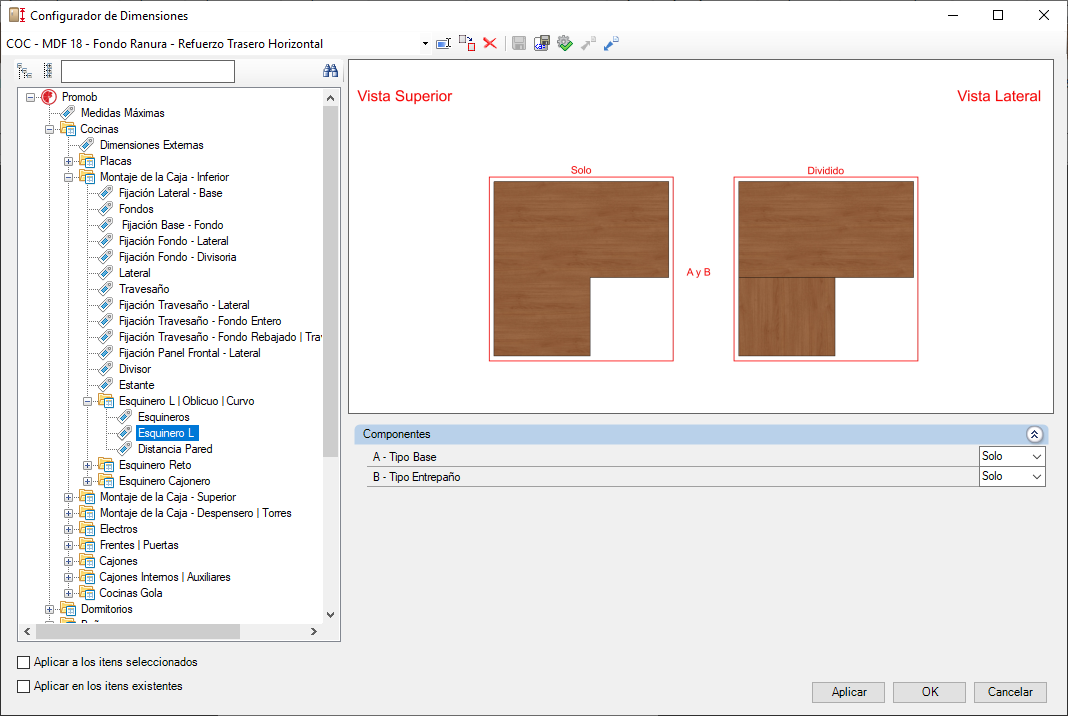Click the duplicate configuration toolbar icon
The width and height of the screenshot is (1068, 716).
click(467, 44)
